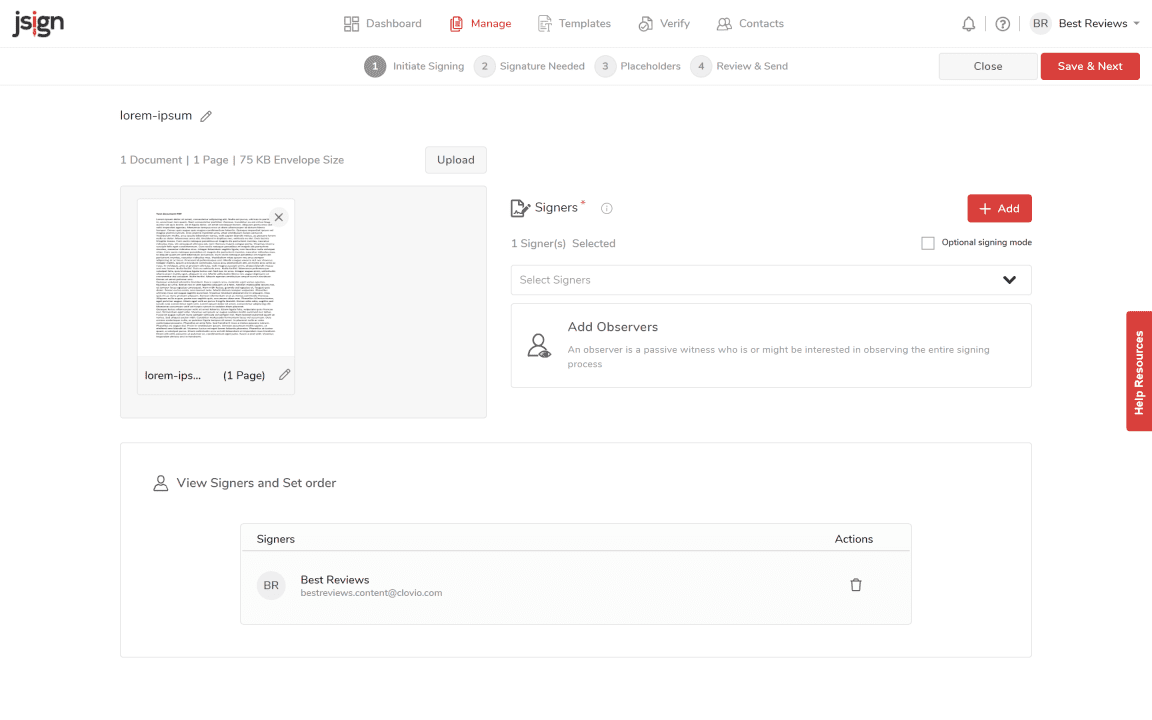Click the red Add signer button
The image size is (1152, 720).
click(x=999, y=208)
